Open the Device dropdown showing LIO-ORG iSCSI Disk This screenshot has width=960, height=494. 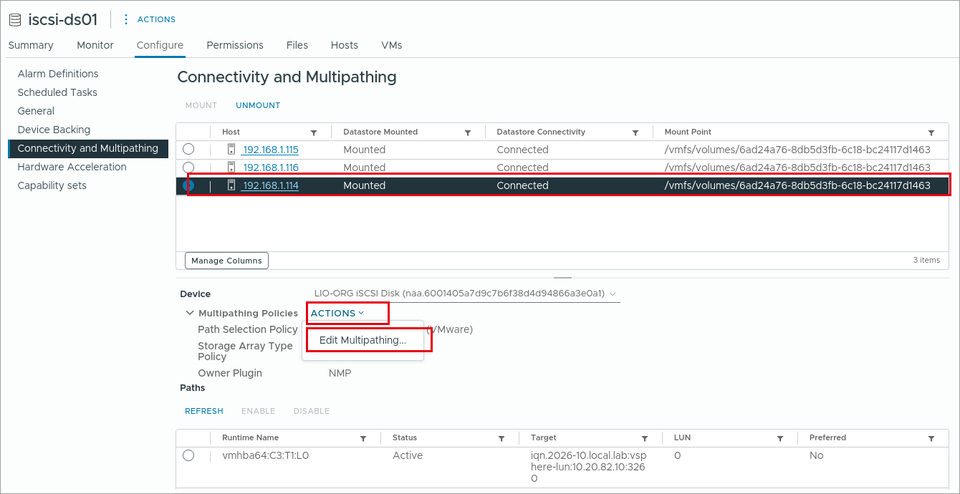(x=463, y=294)
